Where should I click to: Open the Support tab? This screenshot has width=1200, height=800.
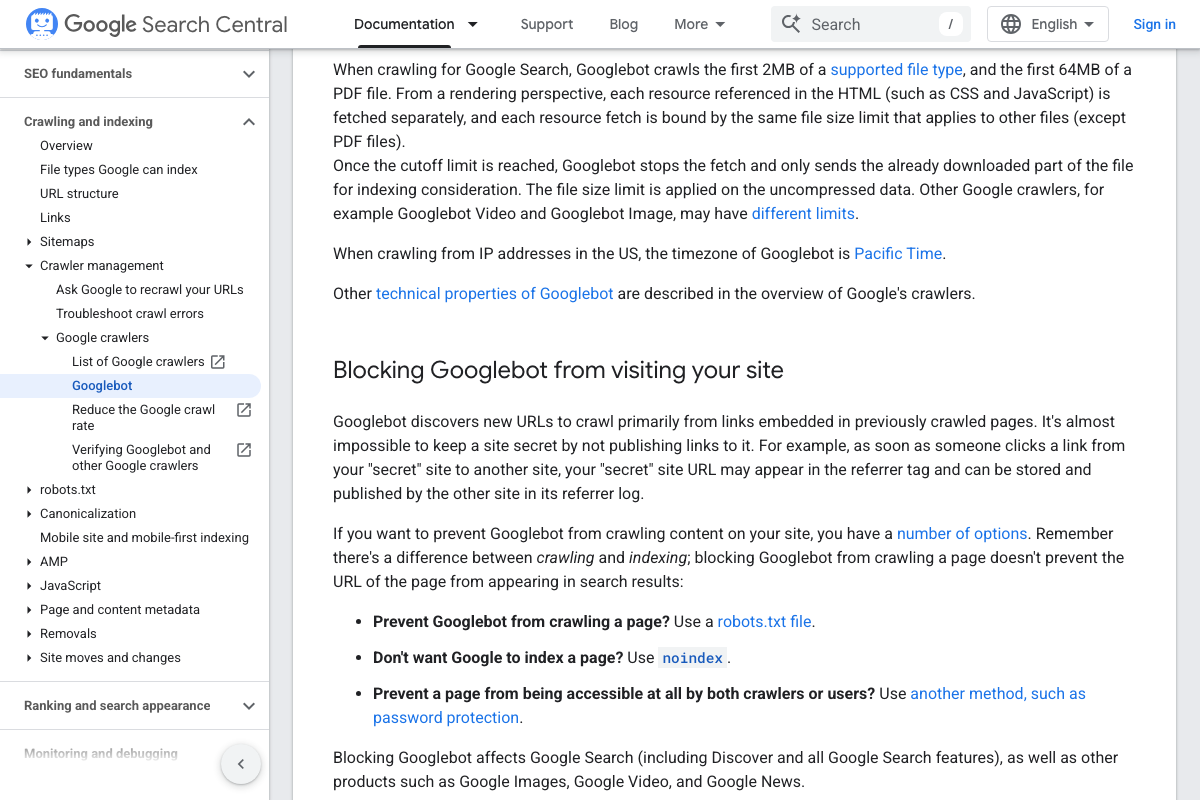(x=547, y=24)
